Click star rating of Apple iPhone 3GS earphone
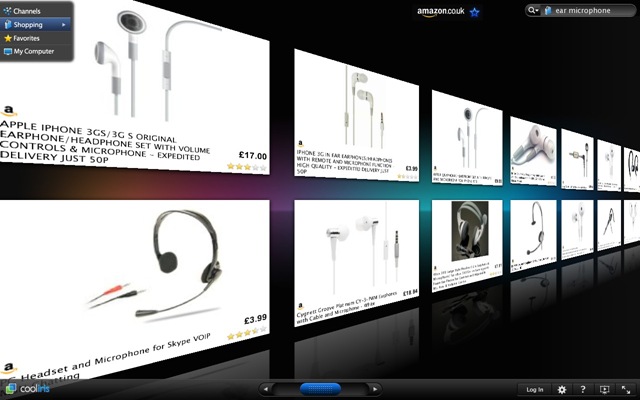 (x=247, y=167)
